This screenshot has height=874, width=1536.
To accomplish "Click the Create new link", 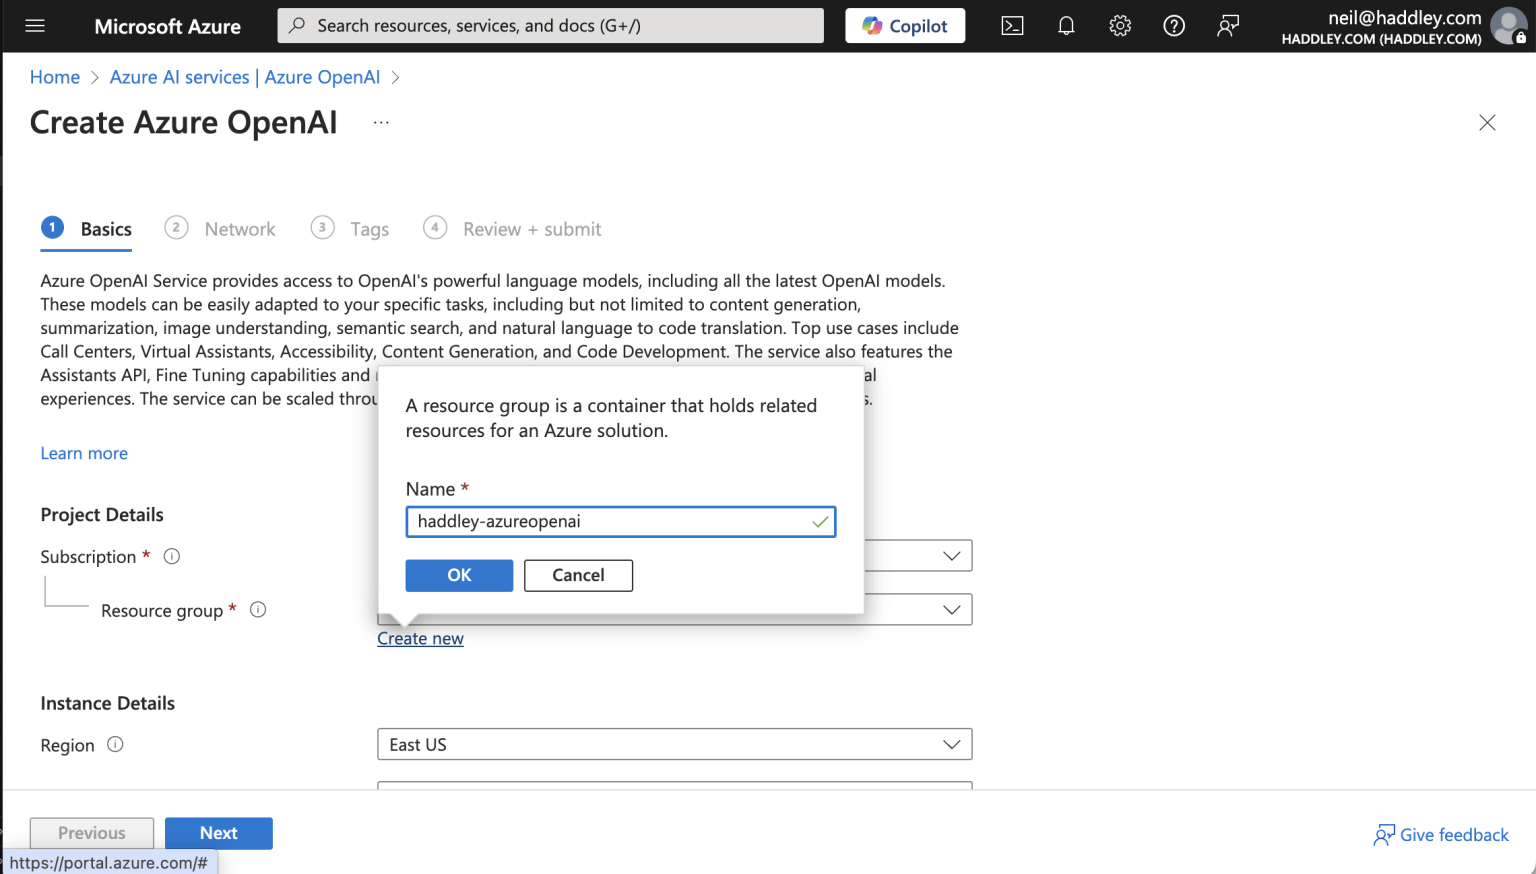I will [x=420, y=639].
